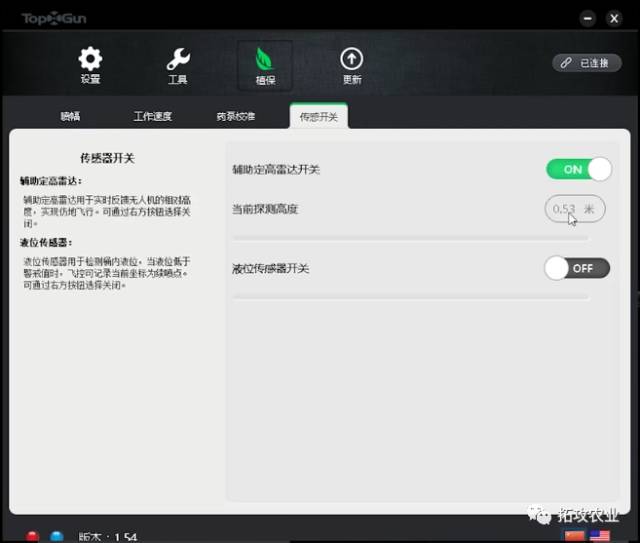Switch to the 工作速度 tab
The image size is (640, 543).
point(153,116)
